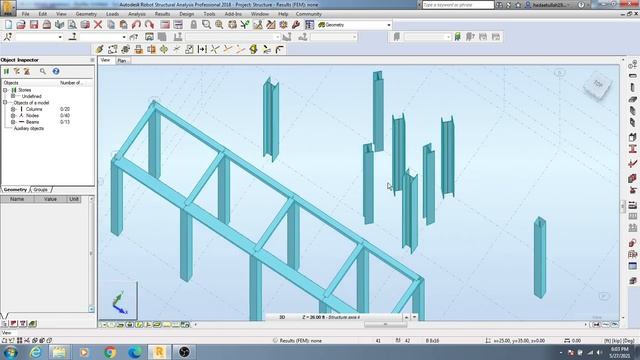Screen dimensions: 640x360
Task: Click the red cube icon in right toolbar
Action: [x=633, y=178]
